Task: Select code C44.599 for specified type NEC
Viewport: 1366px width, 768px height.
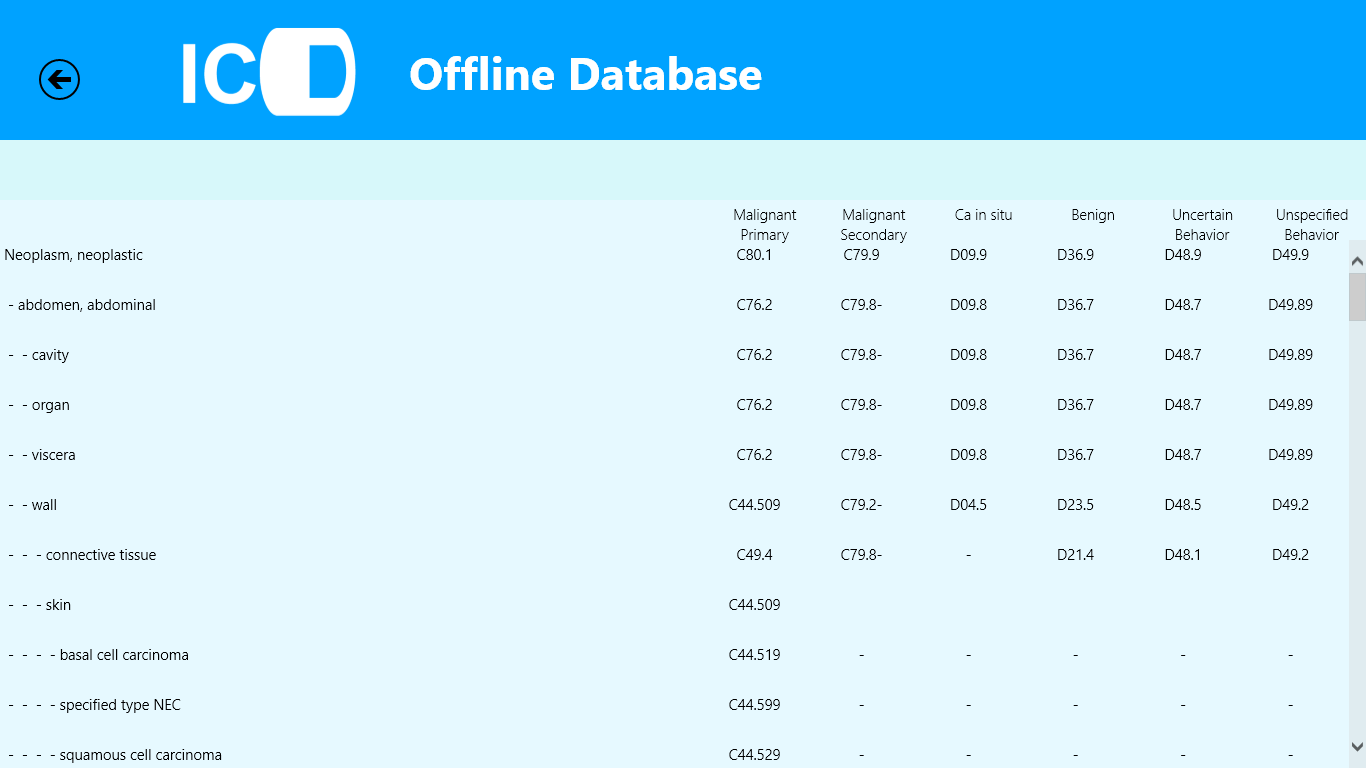Action: [753, 705]
